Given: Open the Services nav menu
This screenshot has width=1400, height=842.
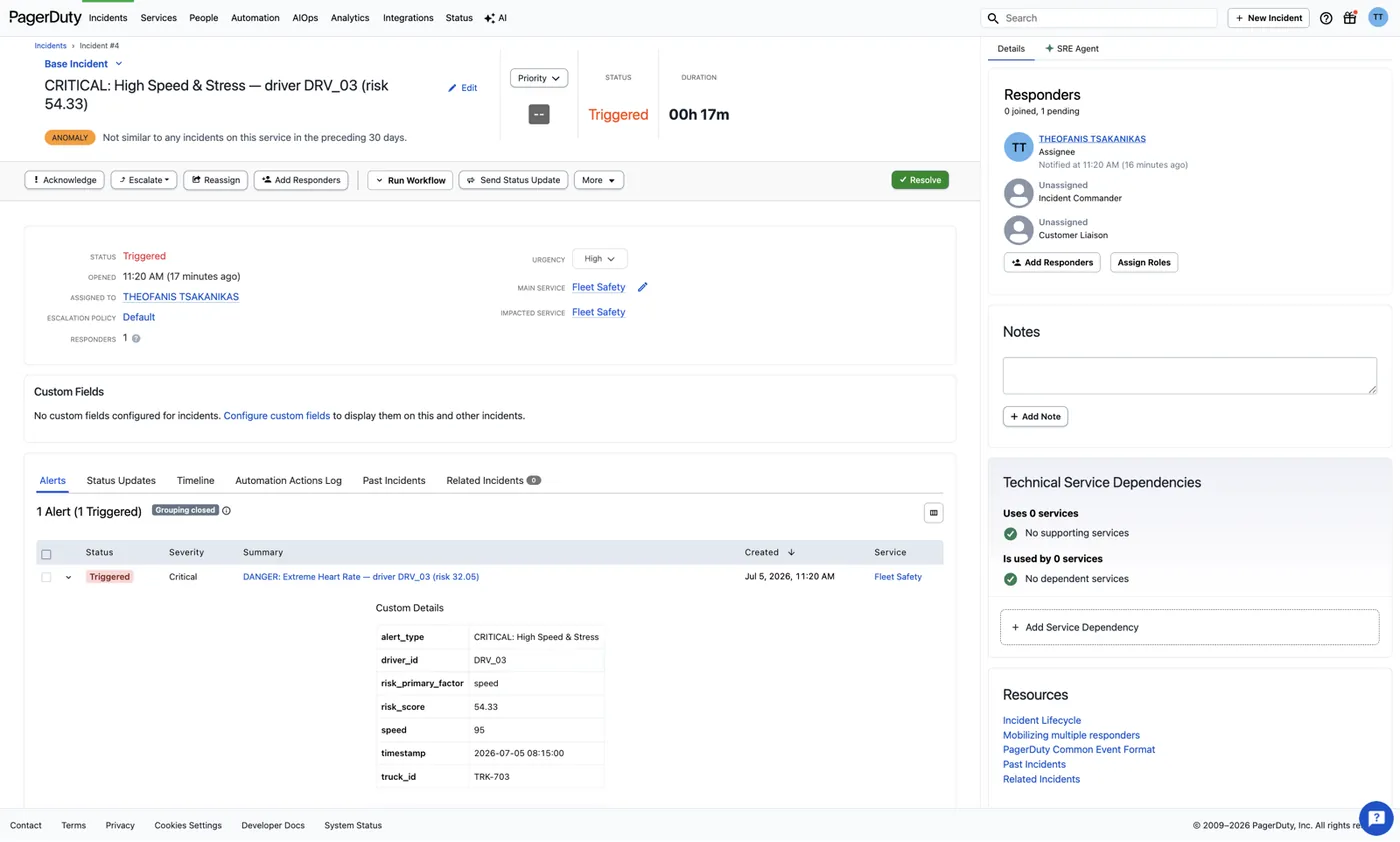Looking at the screenshot, I should pos(159,18).
